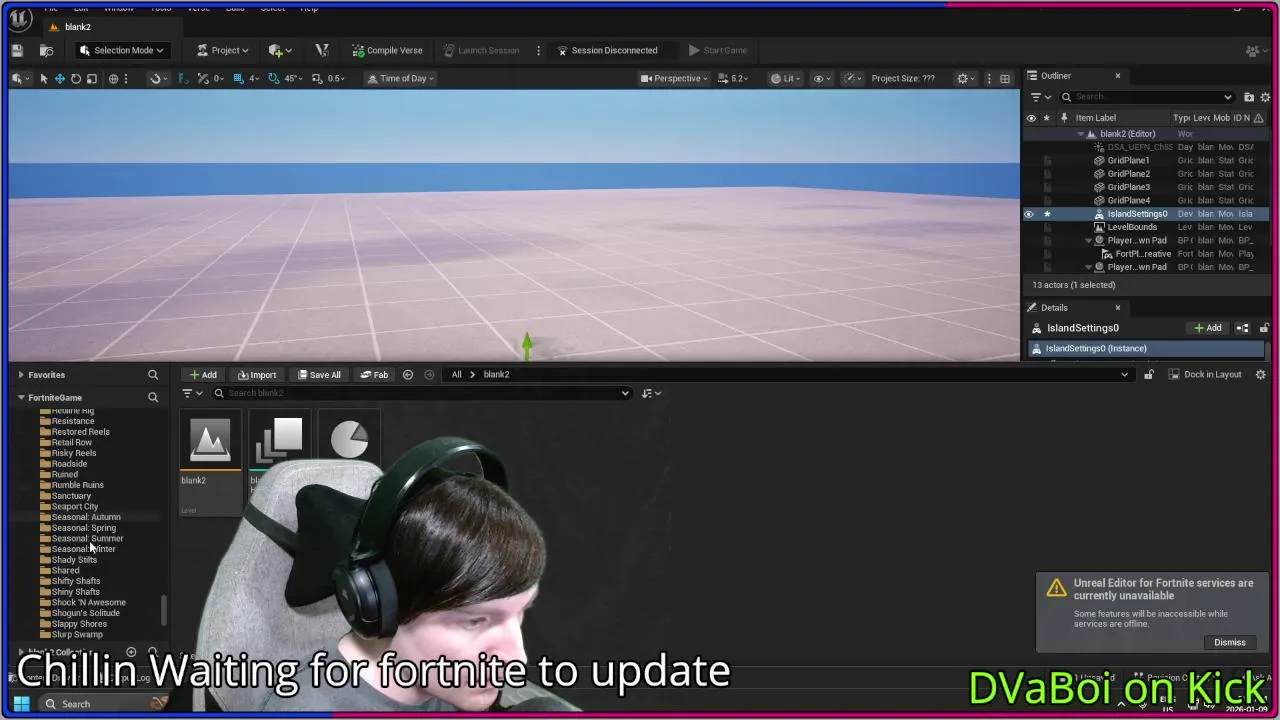Screen dimensions: 1280x720
Task: Open the Content Browser settings gear
Action: click(1260, 375)
